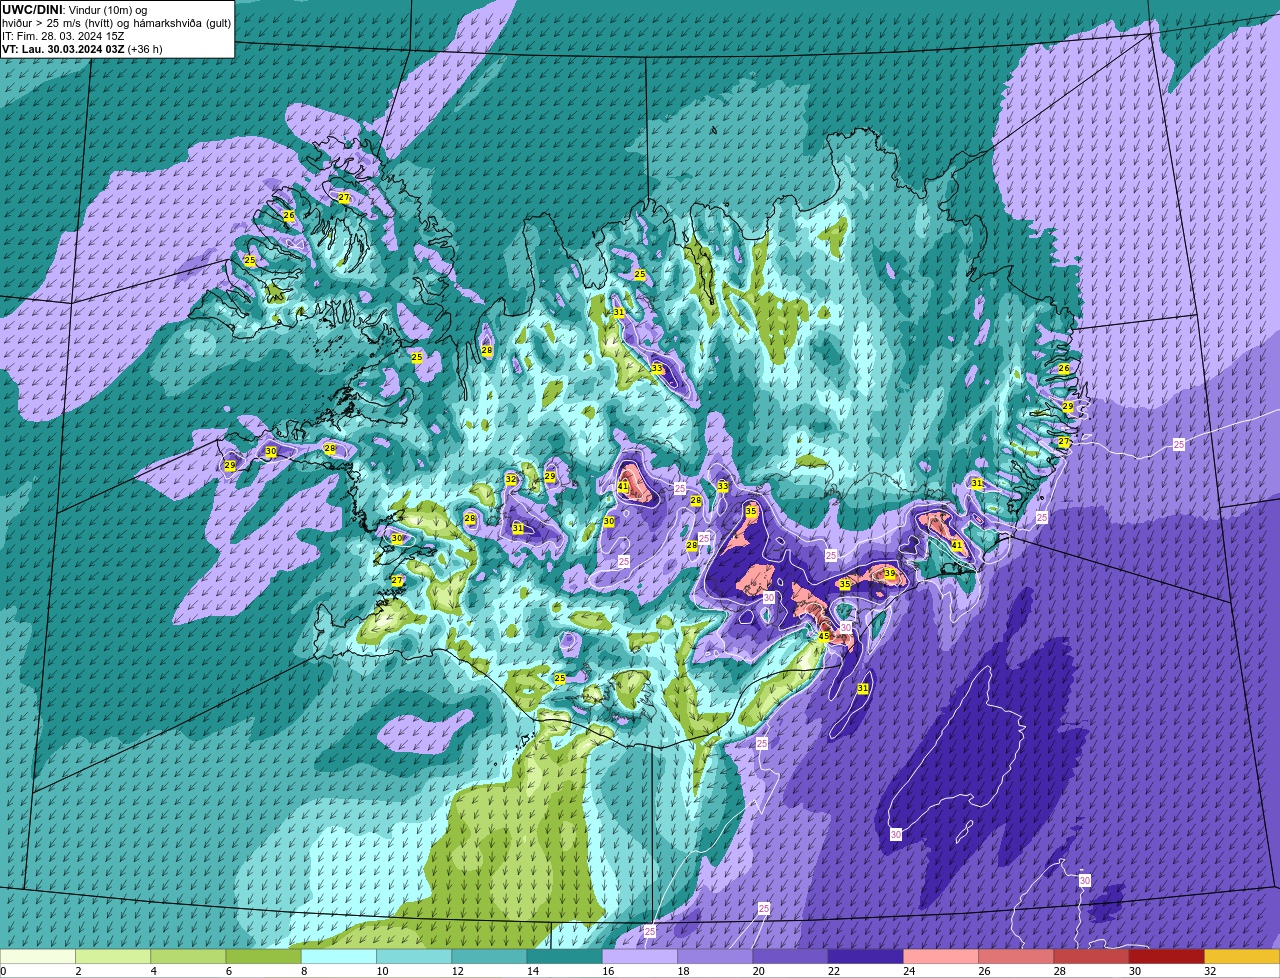Viewport: 1280px width, 978px height.
Task: Pick the purple 20–22 m/s legend swatch
Action: point(790,956)
